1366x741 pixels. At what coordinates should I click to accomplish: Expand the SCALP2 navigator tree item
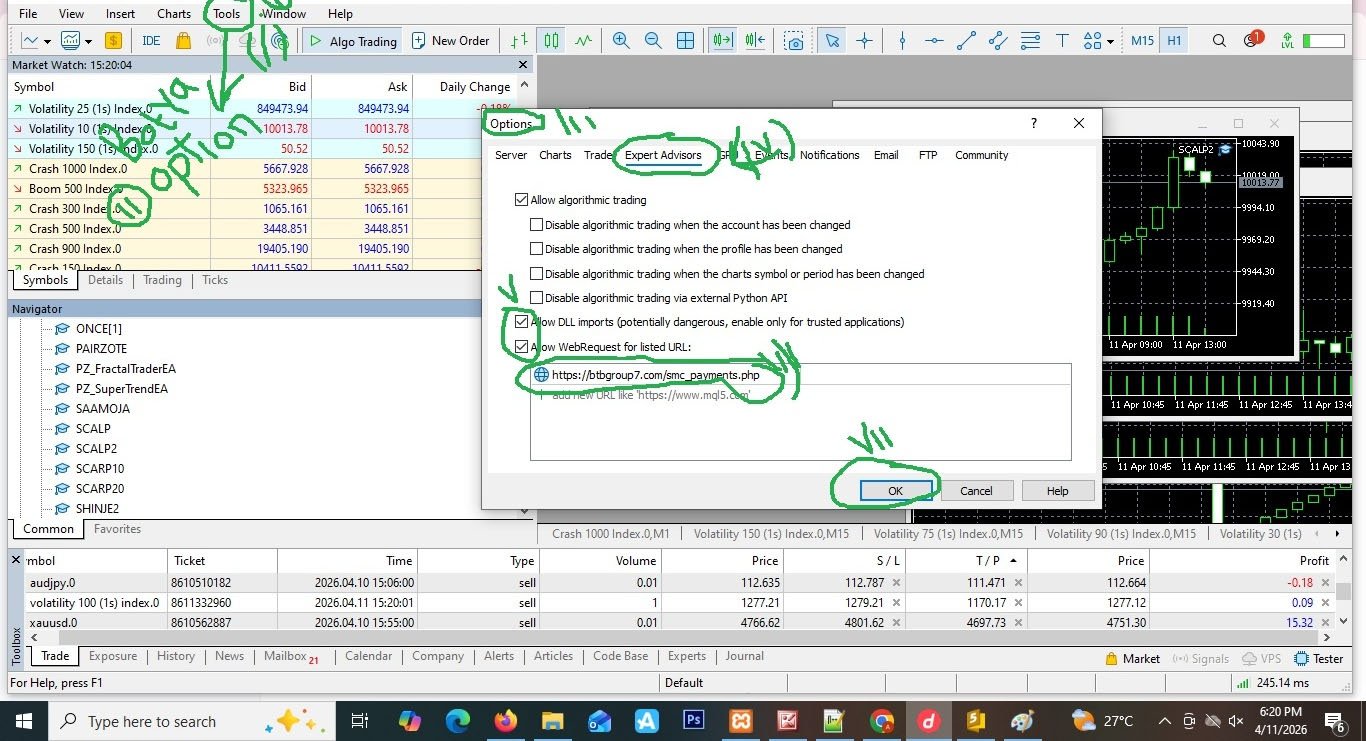click(x=96, y=449)
